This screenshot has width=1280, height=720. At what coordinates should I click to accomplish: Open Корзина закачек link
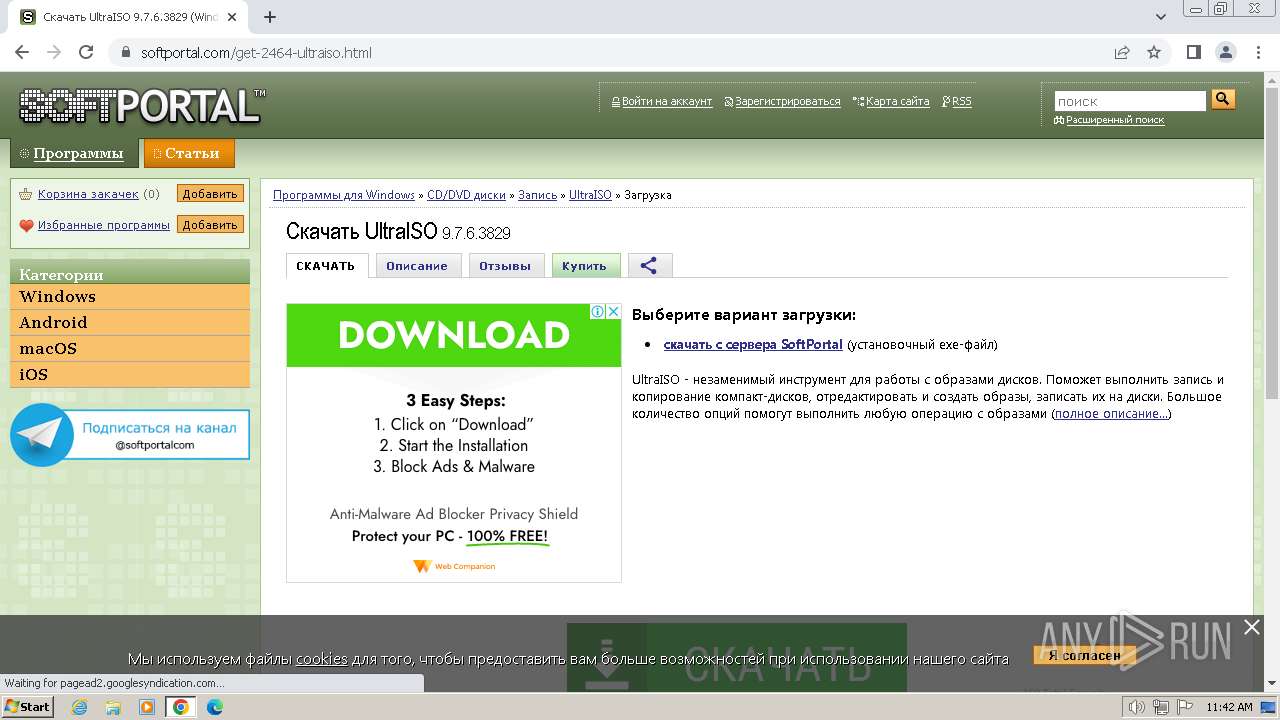(88, 194)
